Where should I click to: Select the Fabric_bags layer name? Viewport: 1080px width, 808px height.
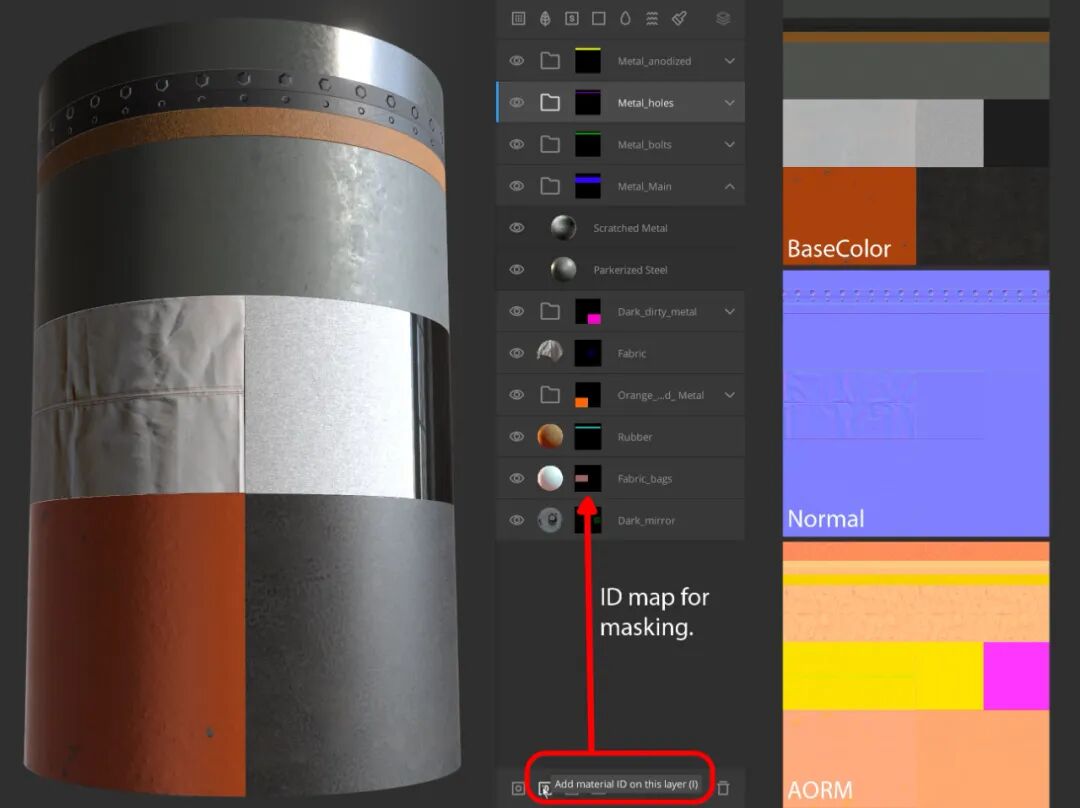pos(645,478)
